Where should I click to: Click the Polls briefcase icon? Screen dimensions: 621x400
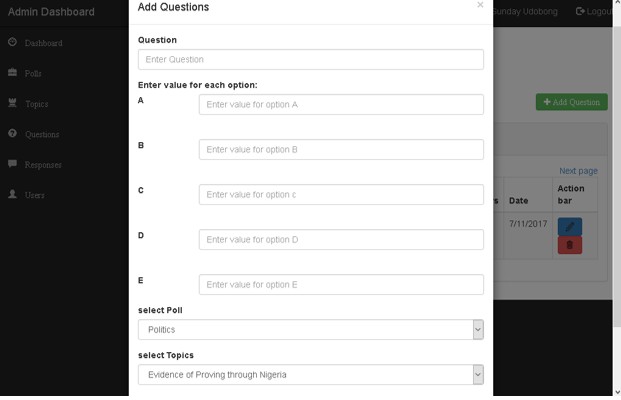12,72
